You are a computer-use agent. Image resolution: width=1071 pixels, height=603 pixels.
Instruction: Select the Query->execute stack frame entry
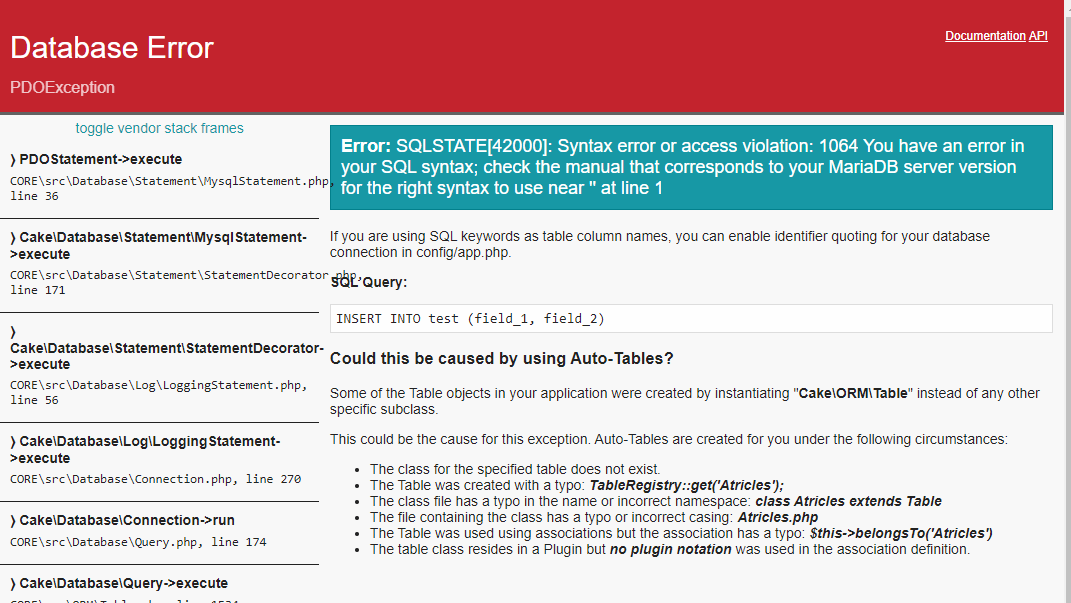(x=112, y=582)
